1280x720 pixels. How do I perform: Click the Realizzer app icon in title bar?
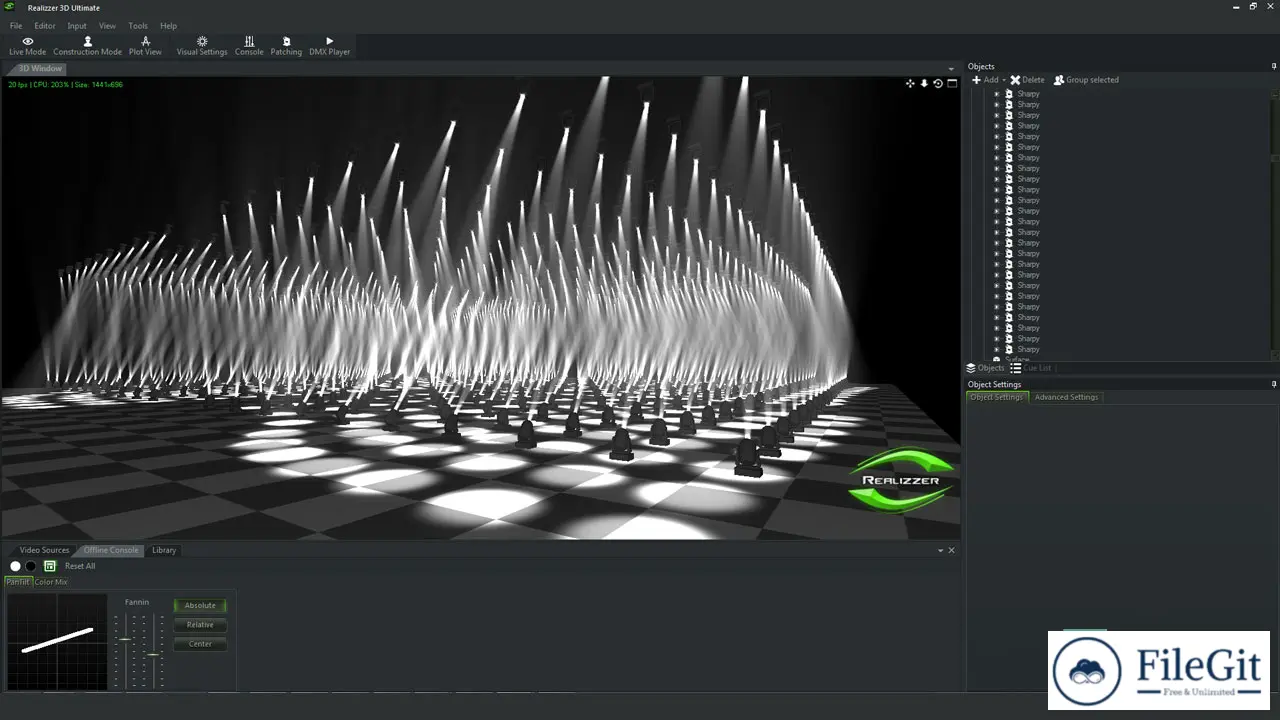pos(9,8)
